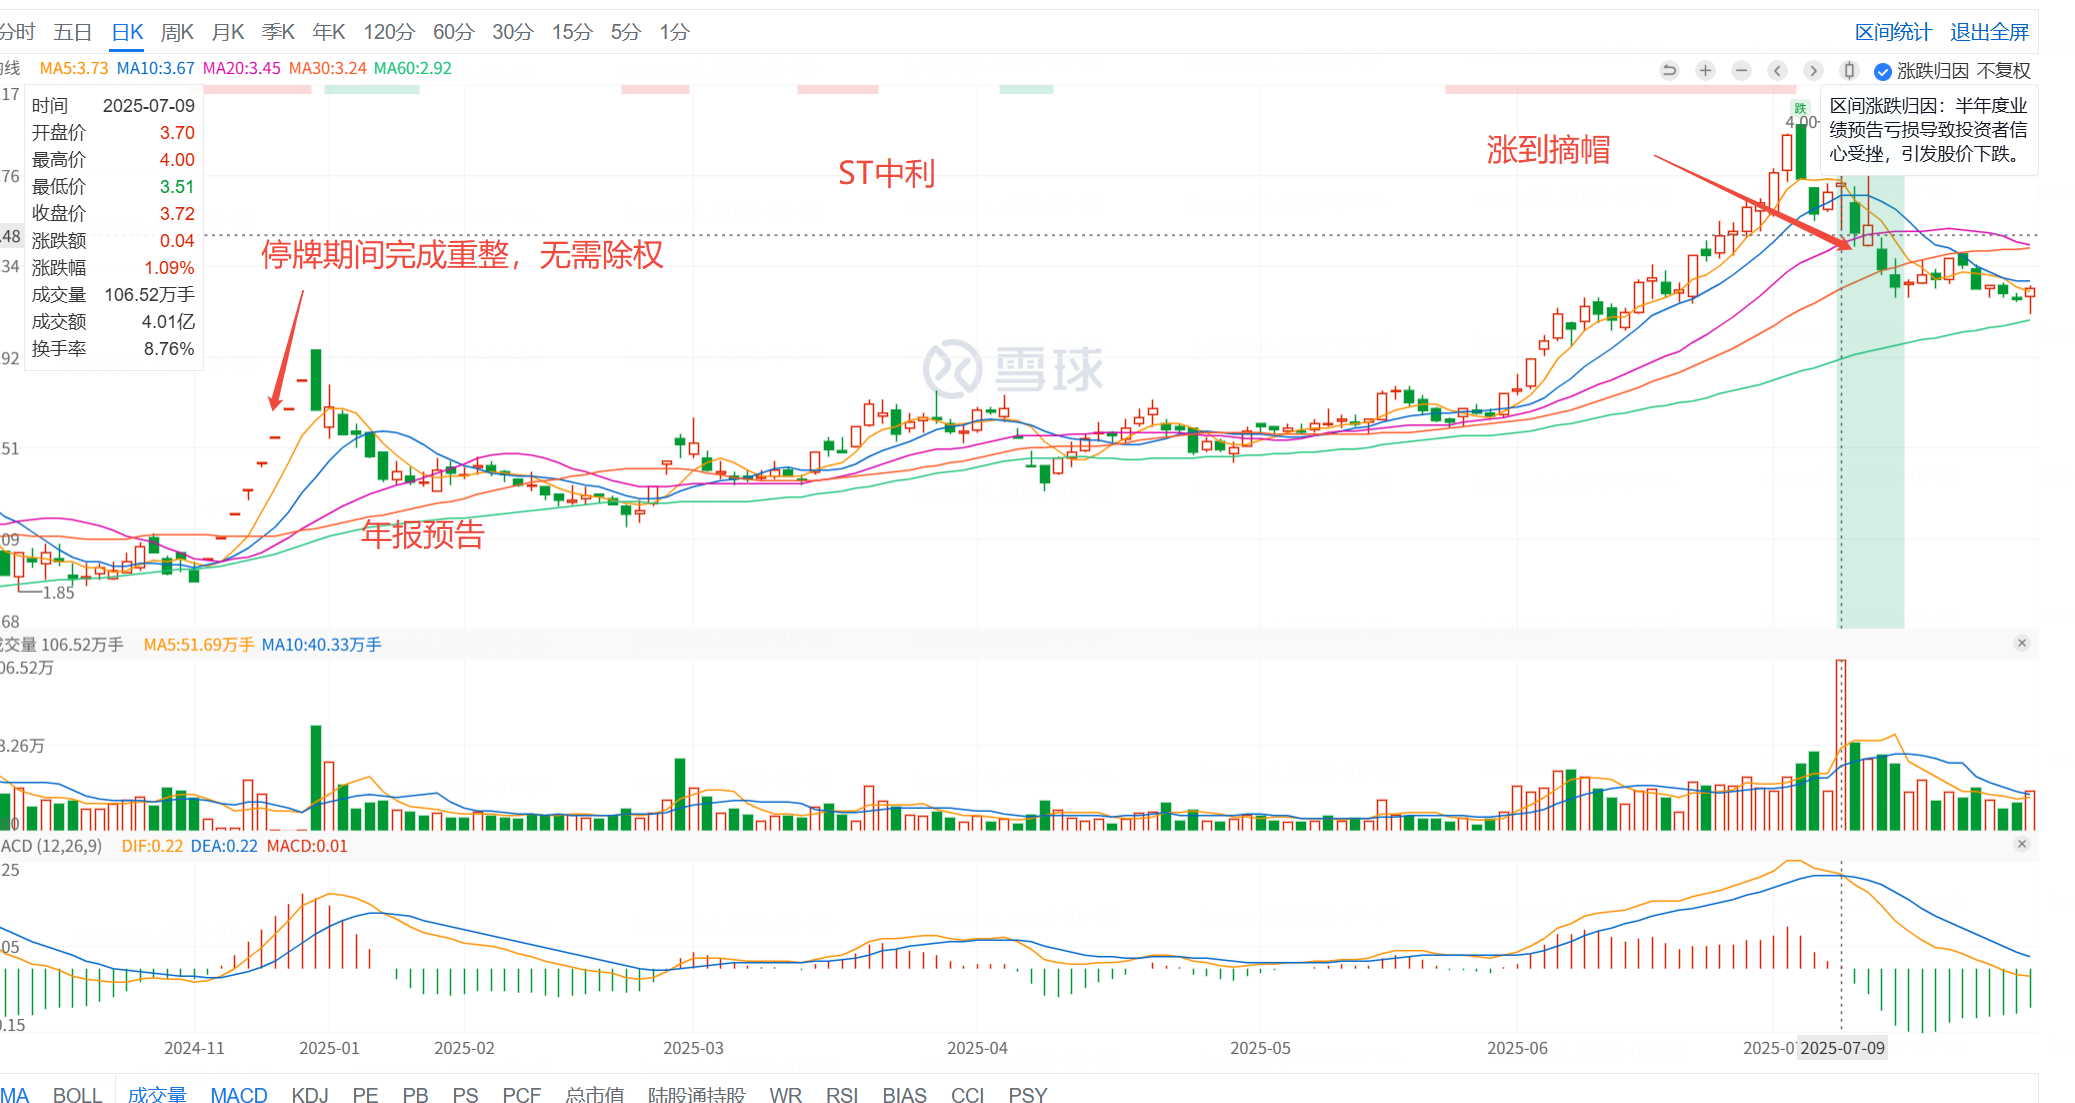Switch the sub-chart to RSI indicator

point(842,1094)
